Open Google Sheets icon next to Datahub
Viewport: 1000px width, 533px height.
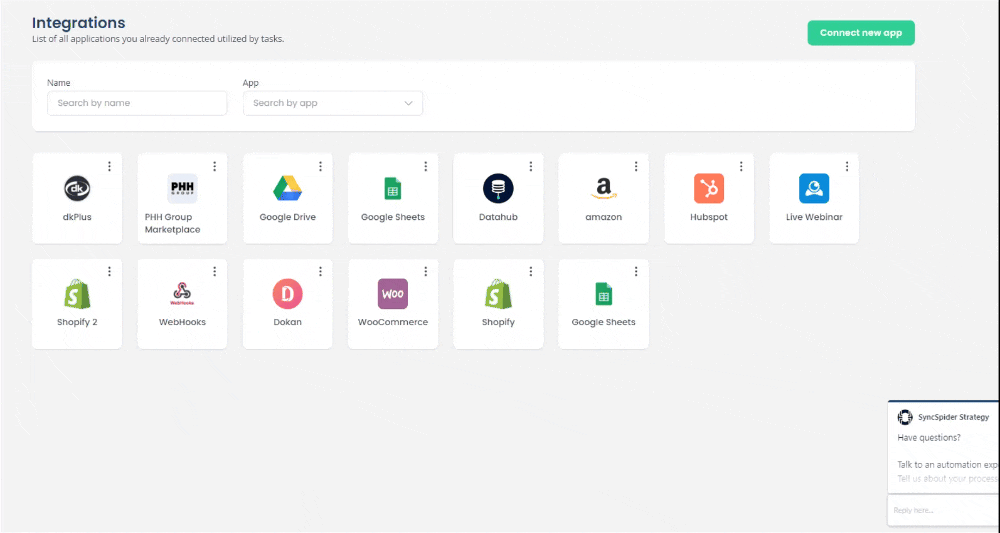(x=393, y=189)
